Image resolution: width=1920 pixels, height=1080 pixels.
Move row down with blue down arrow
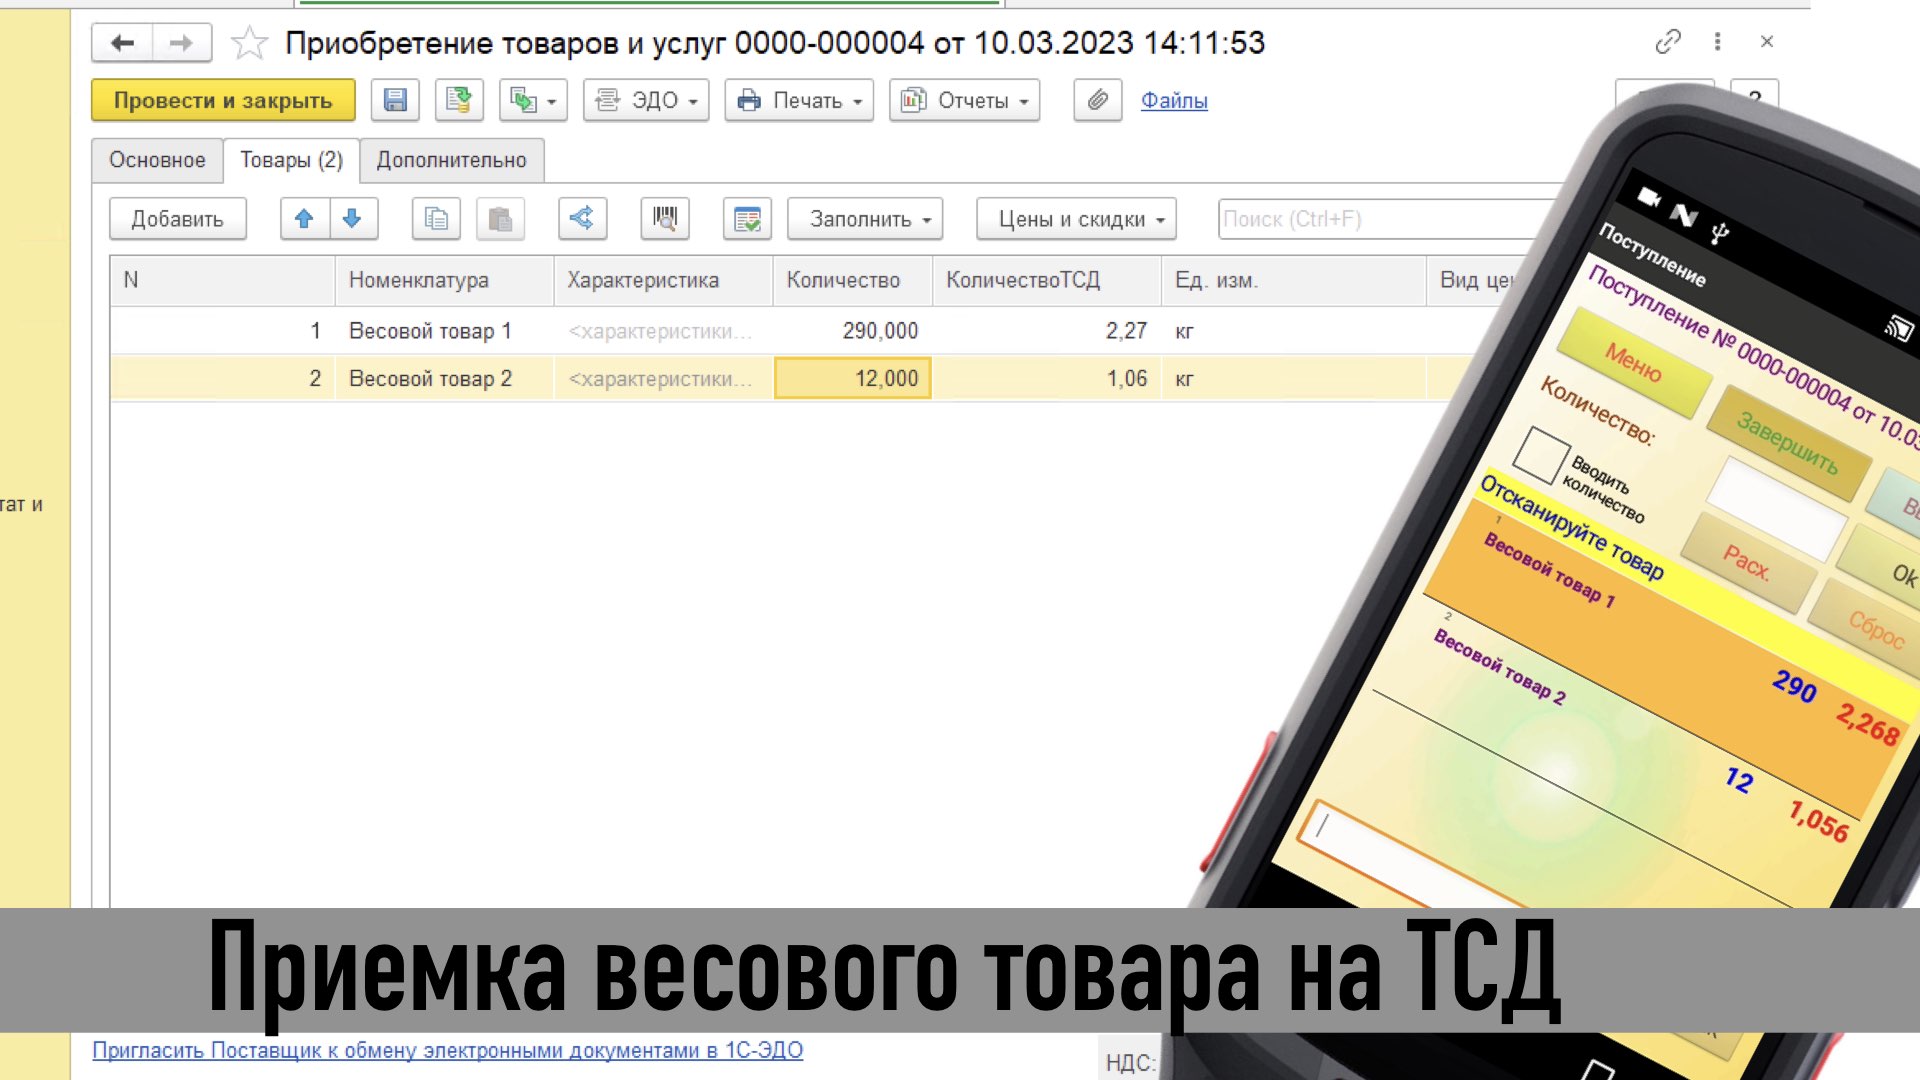[x=352, y=219]
